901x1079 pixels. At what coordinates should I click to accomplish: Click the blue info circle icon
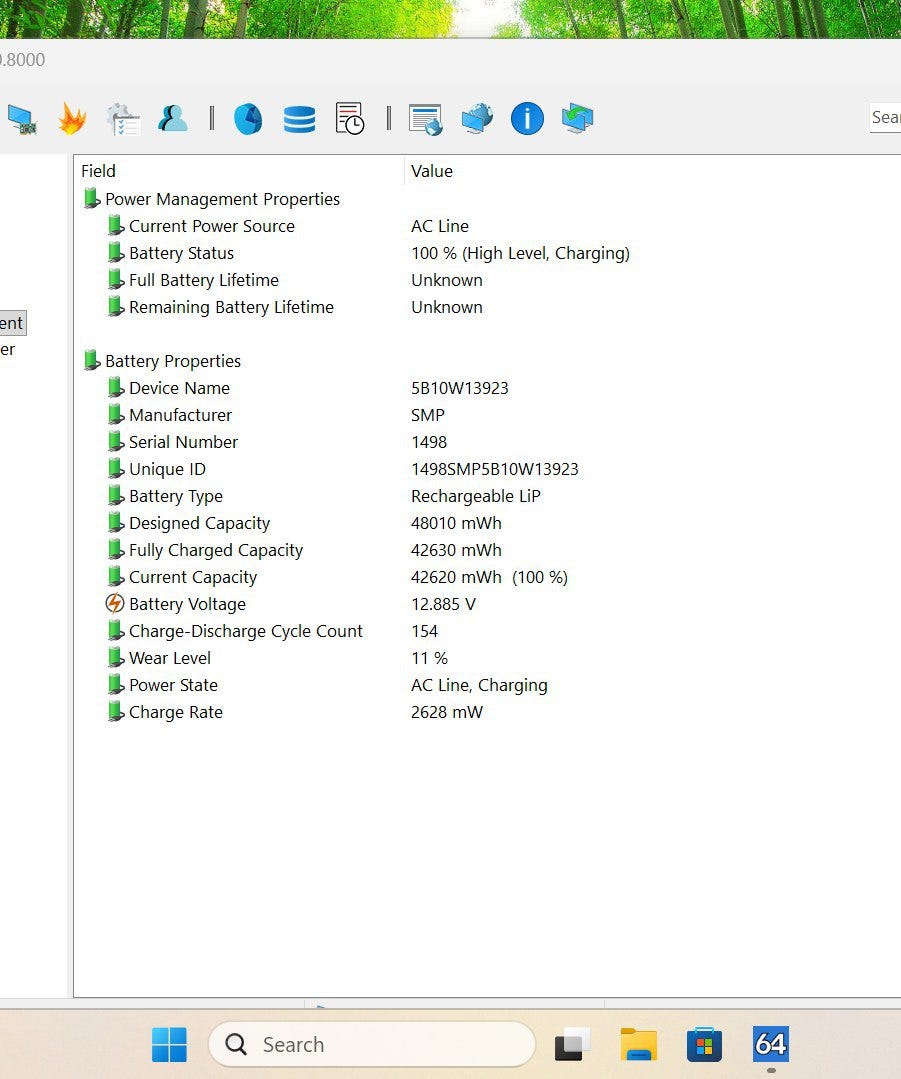pos(527,119)
